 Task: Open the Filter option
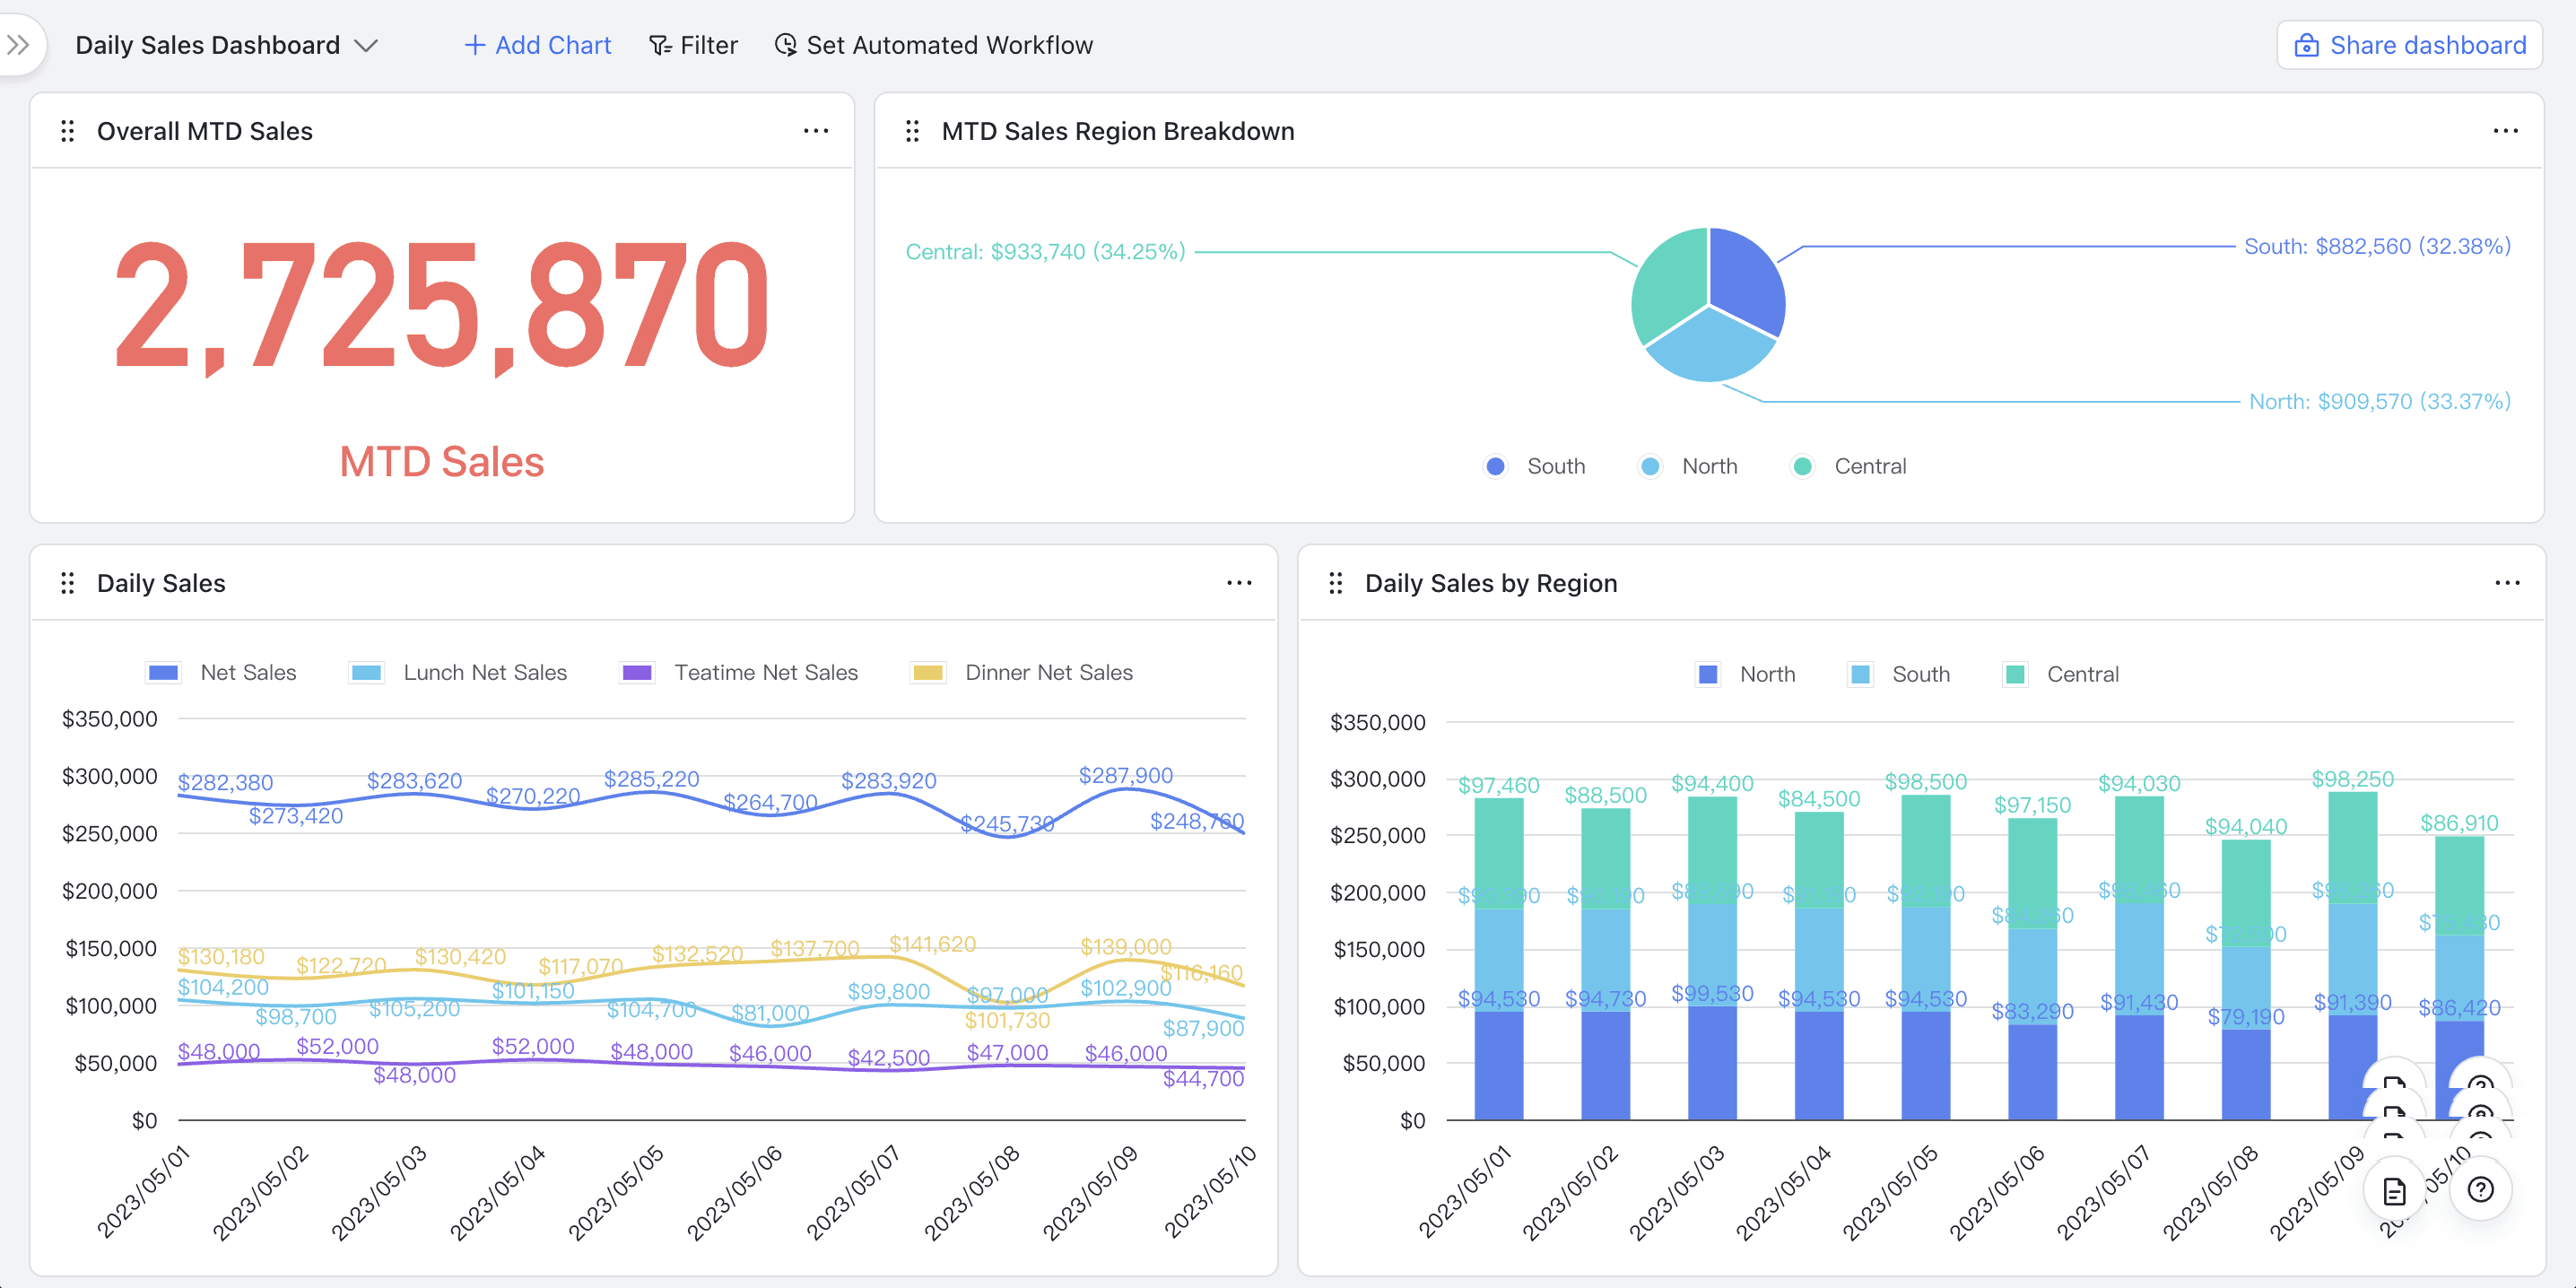tap(693, 45)
